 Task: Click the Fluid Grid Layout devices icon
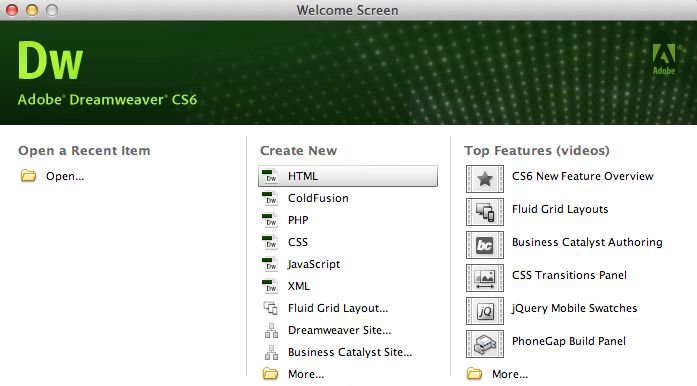pyautogui.click(x=271, y=308)
